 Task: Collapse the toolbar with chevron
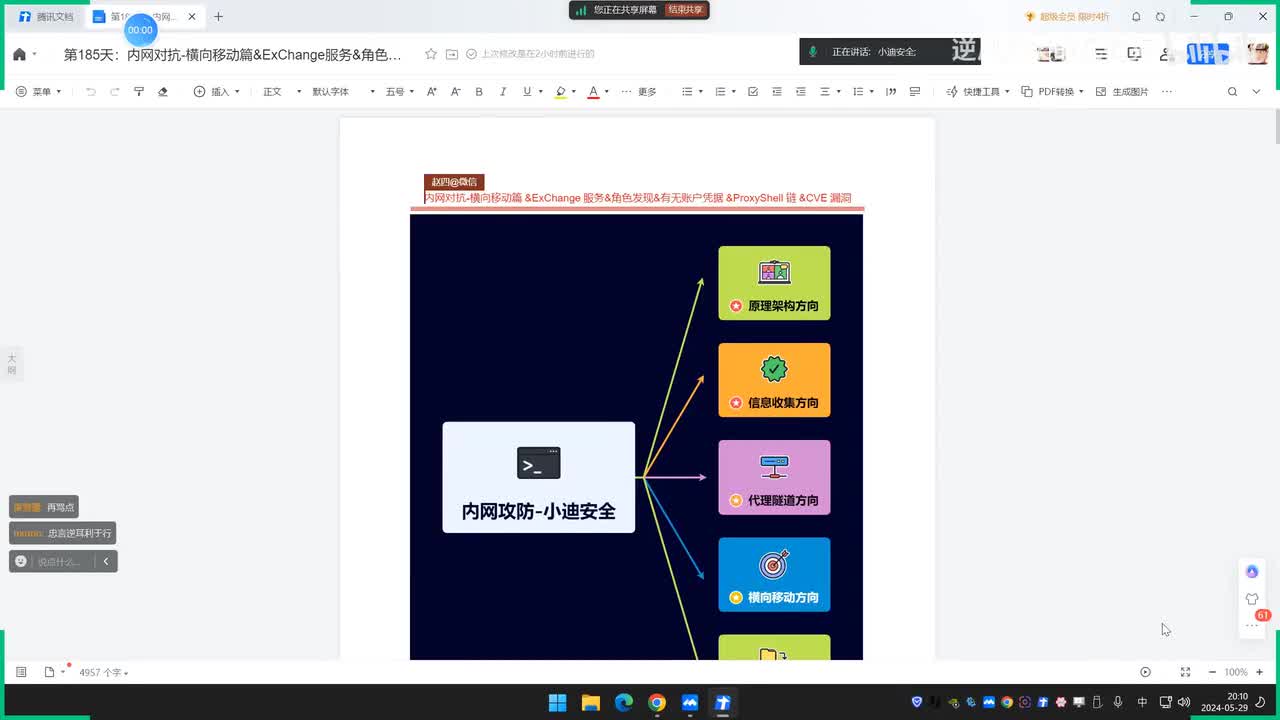coord(1257,91)
